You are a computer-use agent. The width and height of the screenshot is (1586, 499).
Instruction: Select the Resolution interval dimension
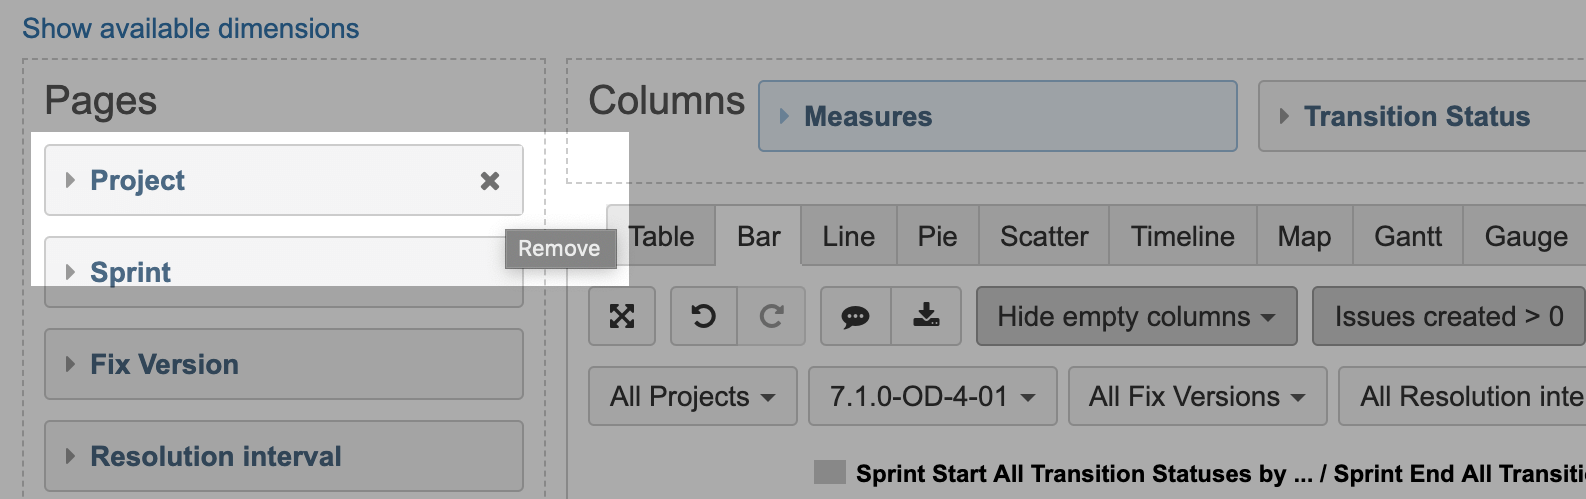click(x=284, y=456)
